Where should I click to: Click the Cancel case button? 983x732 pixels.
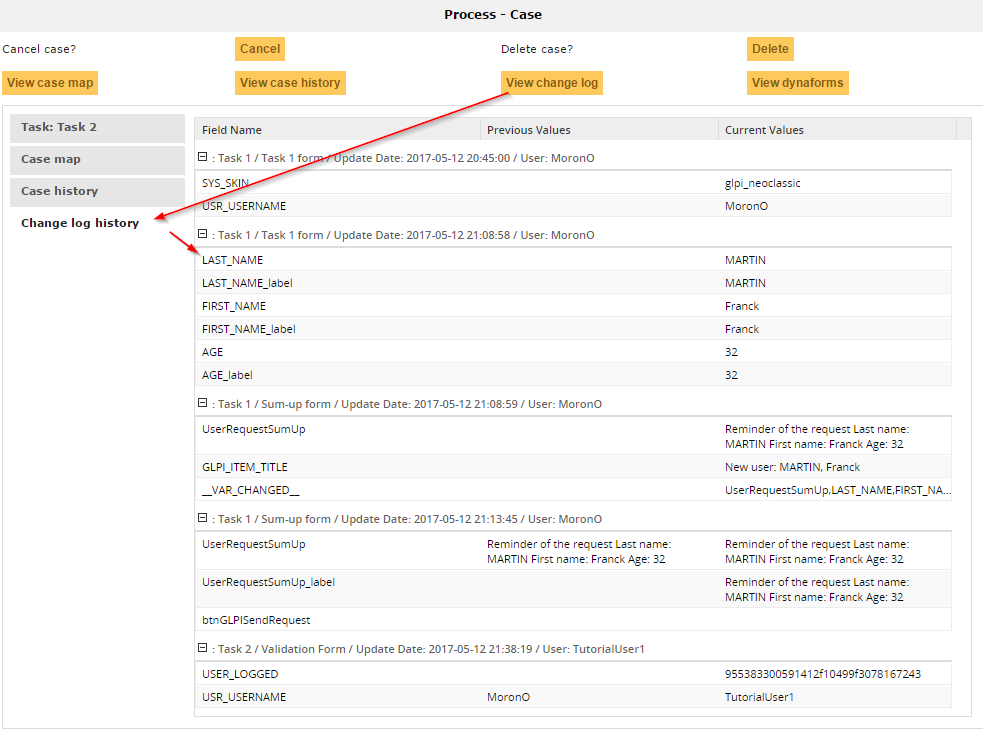[x=260, y=49]
